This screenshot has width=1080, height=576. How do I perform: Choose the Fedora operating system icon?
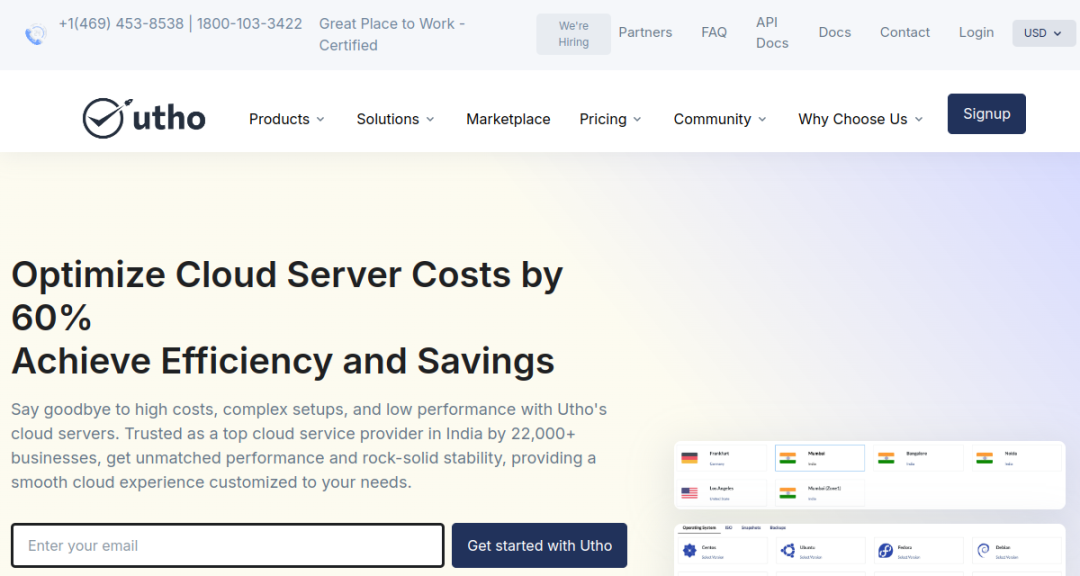[886, 551]
